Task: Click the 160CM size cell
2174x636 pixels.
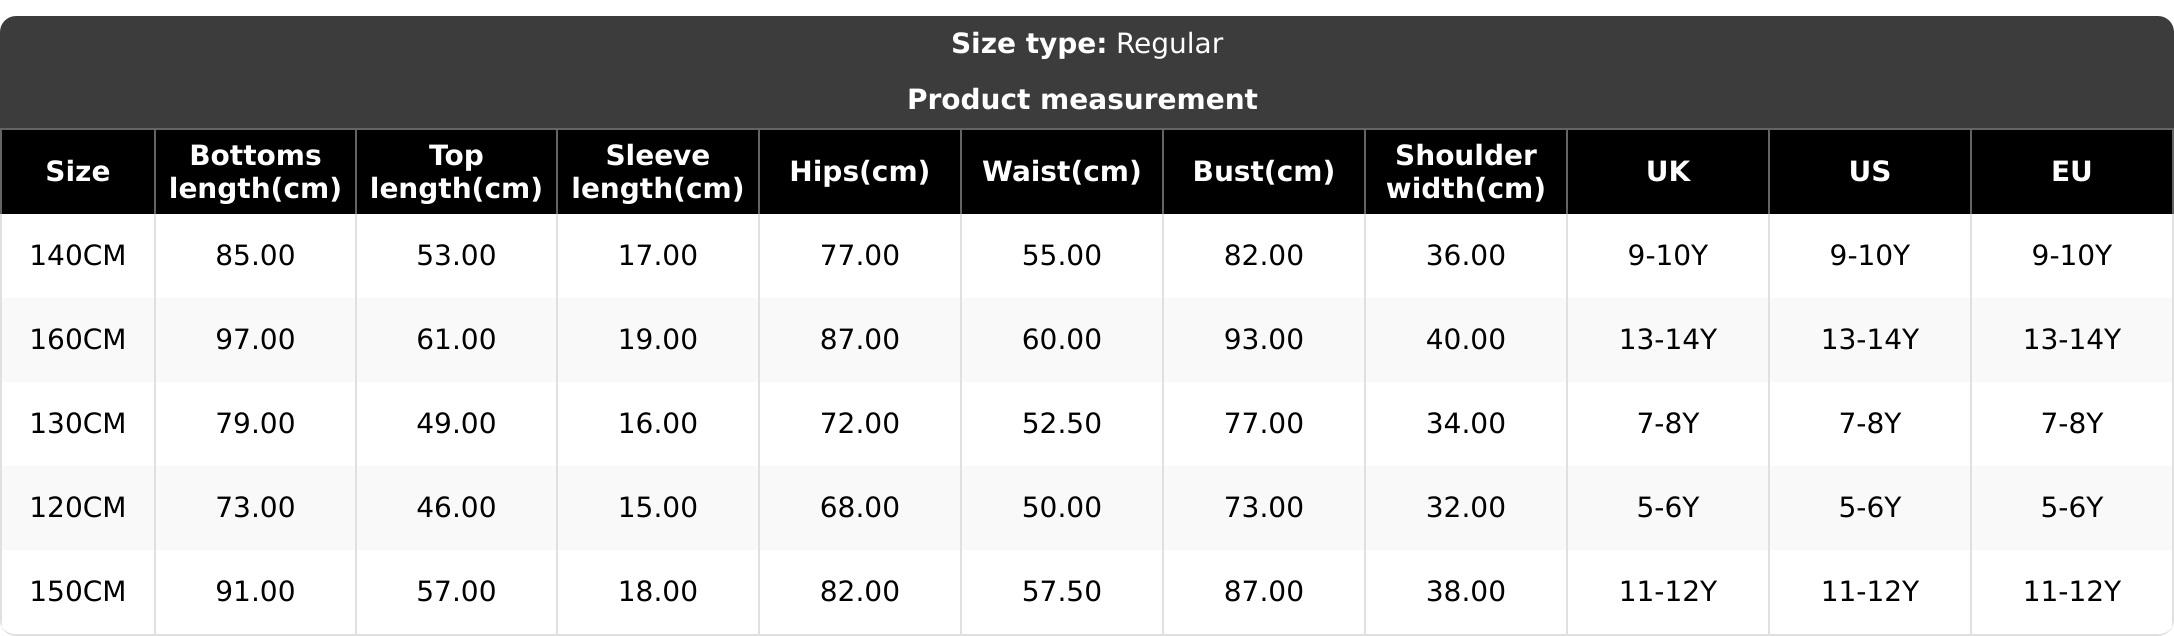Action: (x=78, y=340)
